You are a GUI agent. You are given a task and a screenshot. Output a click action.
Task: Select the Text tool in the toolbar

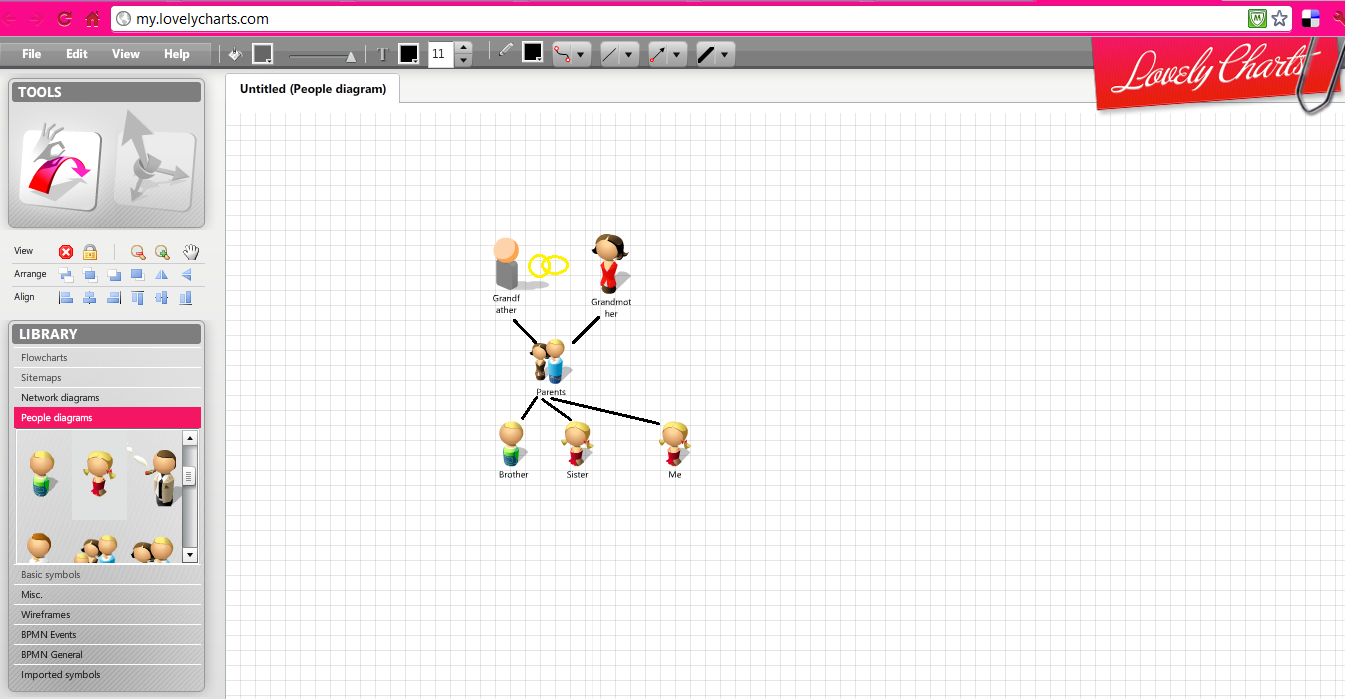(x=383, y=53)
